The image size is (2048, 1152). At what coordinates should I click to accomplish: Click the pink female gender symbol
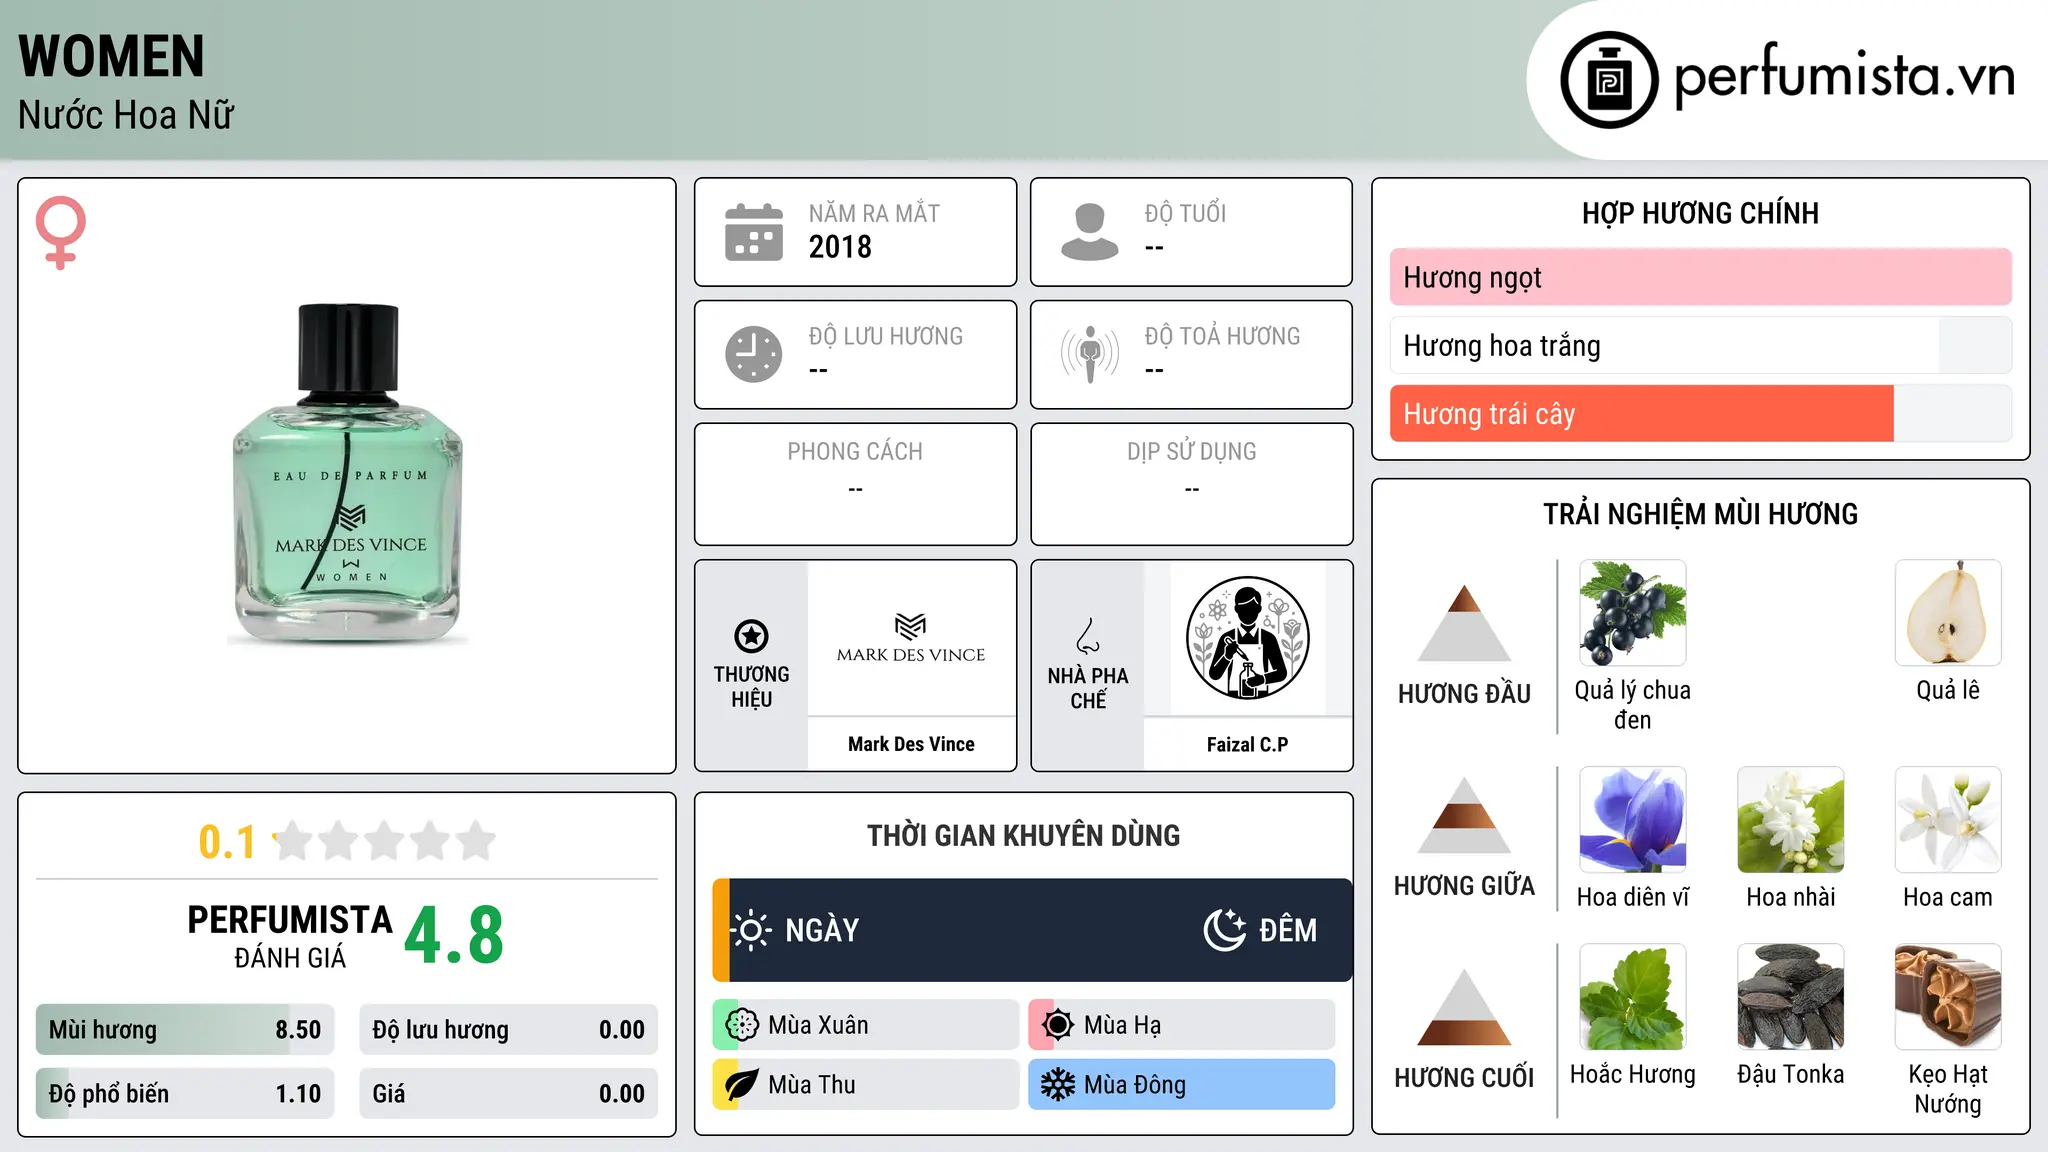[60, 232]
